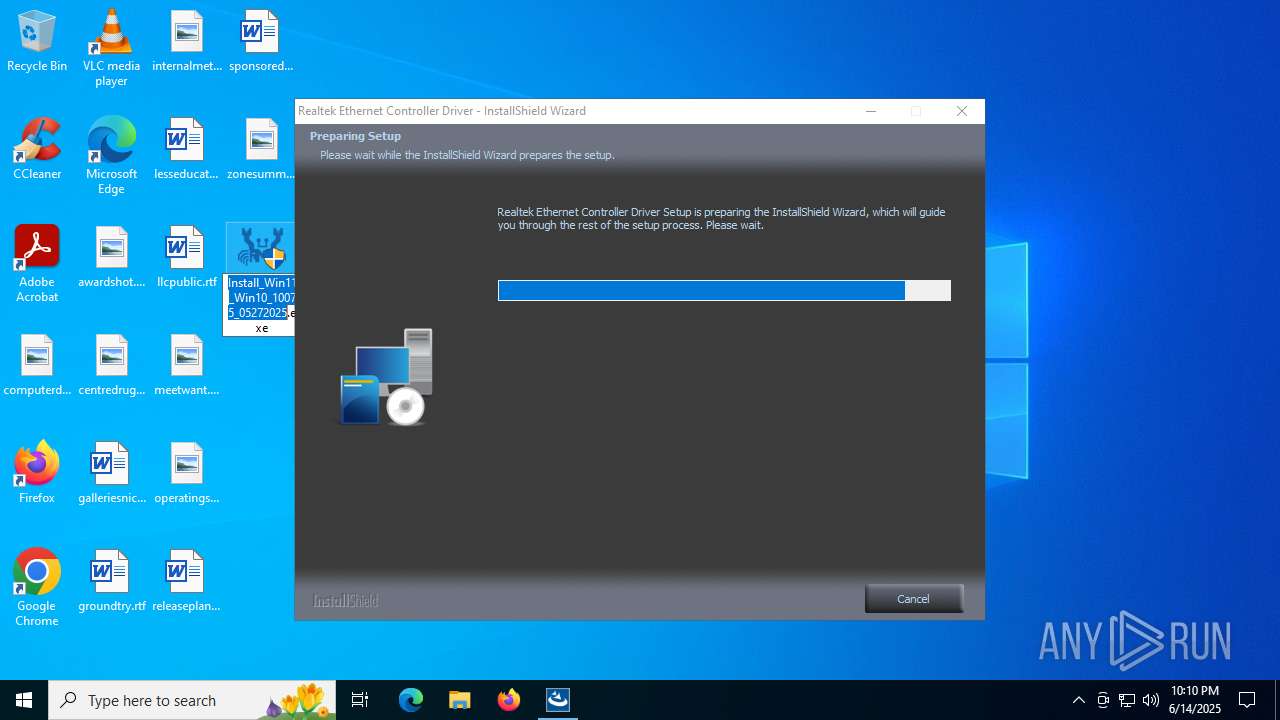Select the zonesumm image file

[x=261, y=150]
